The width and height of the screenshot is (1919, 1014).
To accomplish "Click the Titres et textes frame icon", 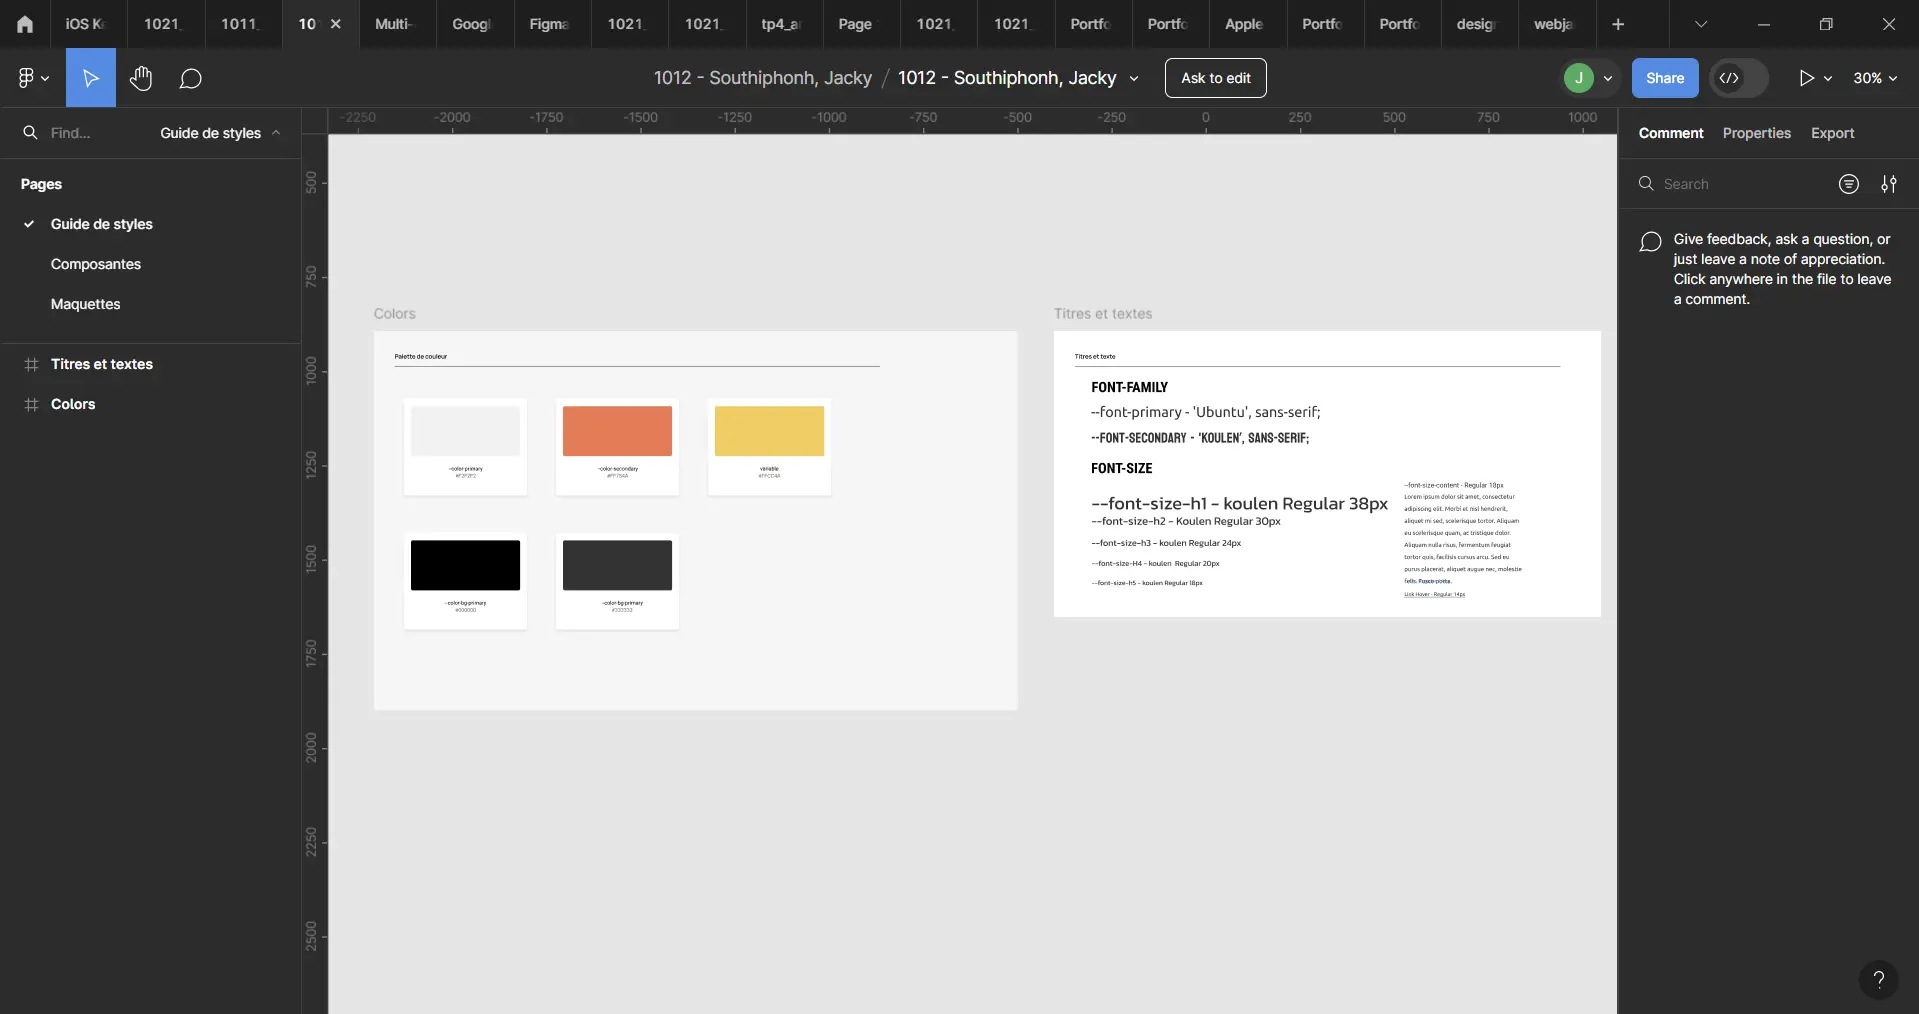I will [x=31, y=364].
